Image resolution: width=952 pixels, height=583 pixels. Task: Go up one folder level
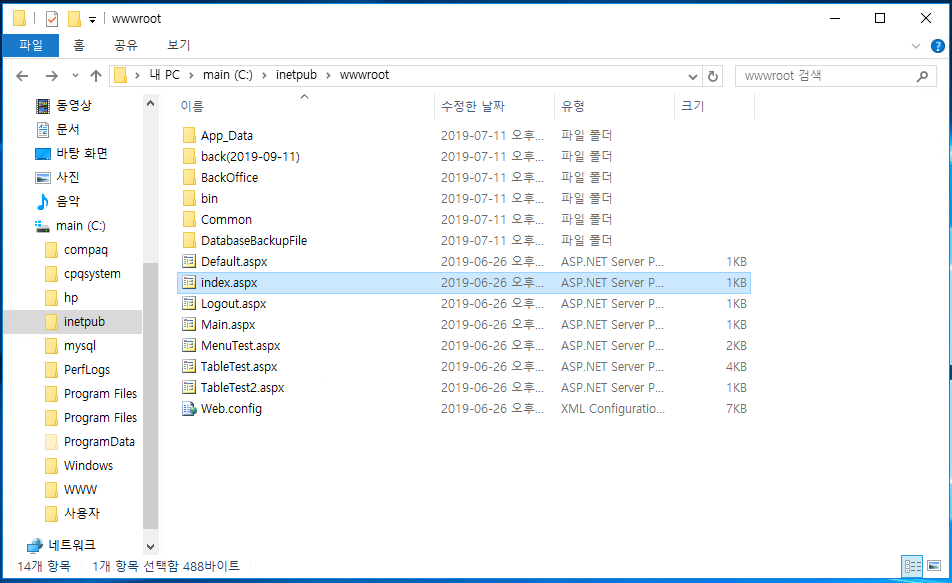[x=95, y=76]
